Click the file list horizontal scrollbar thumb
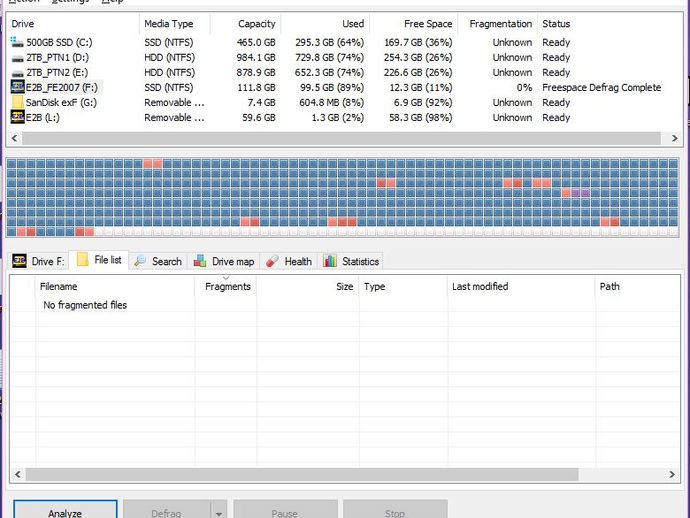690x518 pixels. coord(302,474)
